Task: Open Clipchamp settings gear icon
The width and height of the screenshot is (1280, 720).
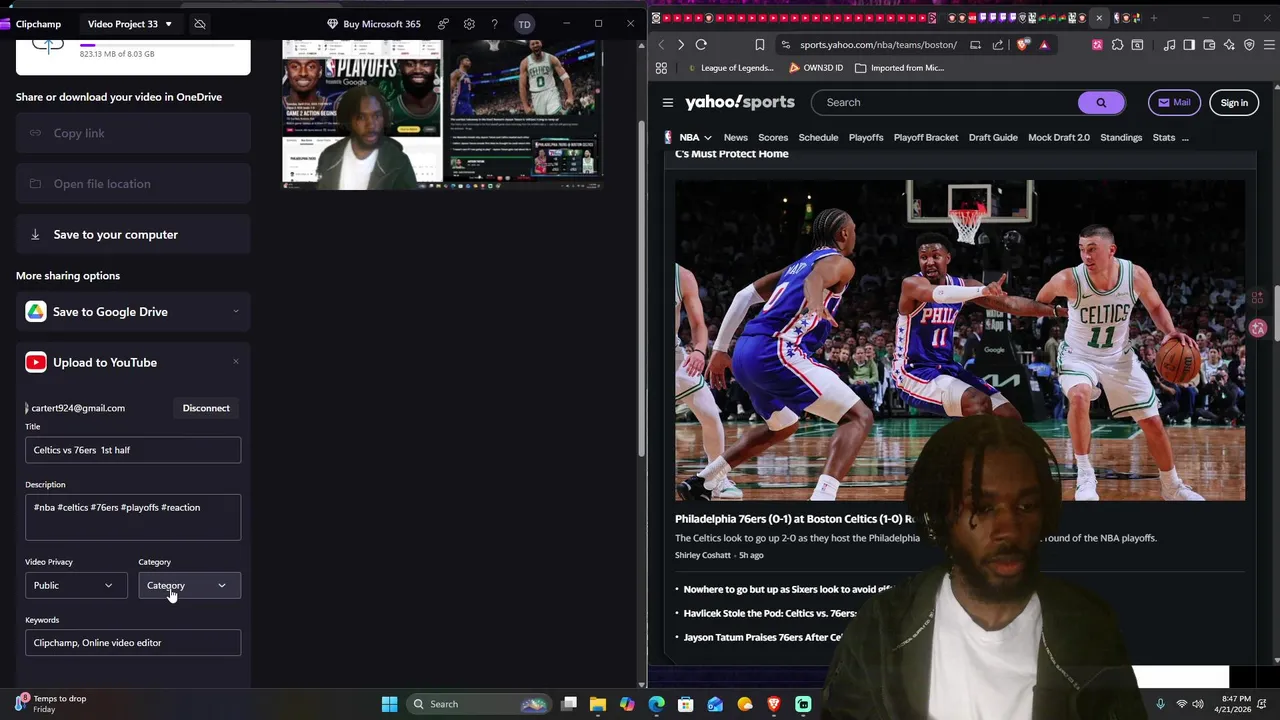Action: point(469,24)
